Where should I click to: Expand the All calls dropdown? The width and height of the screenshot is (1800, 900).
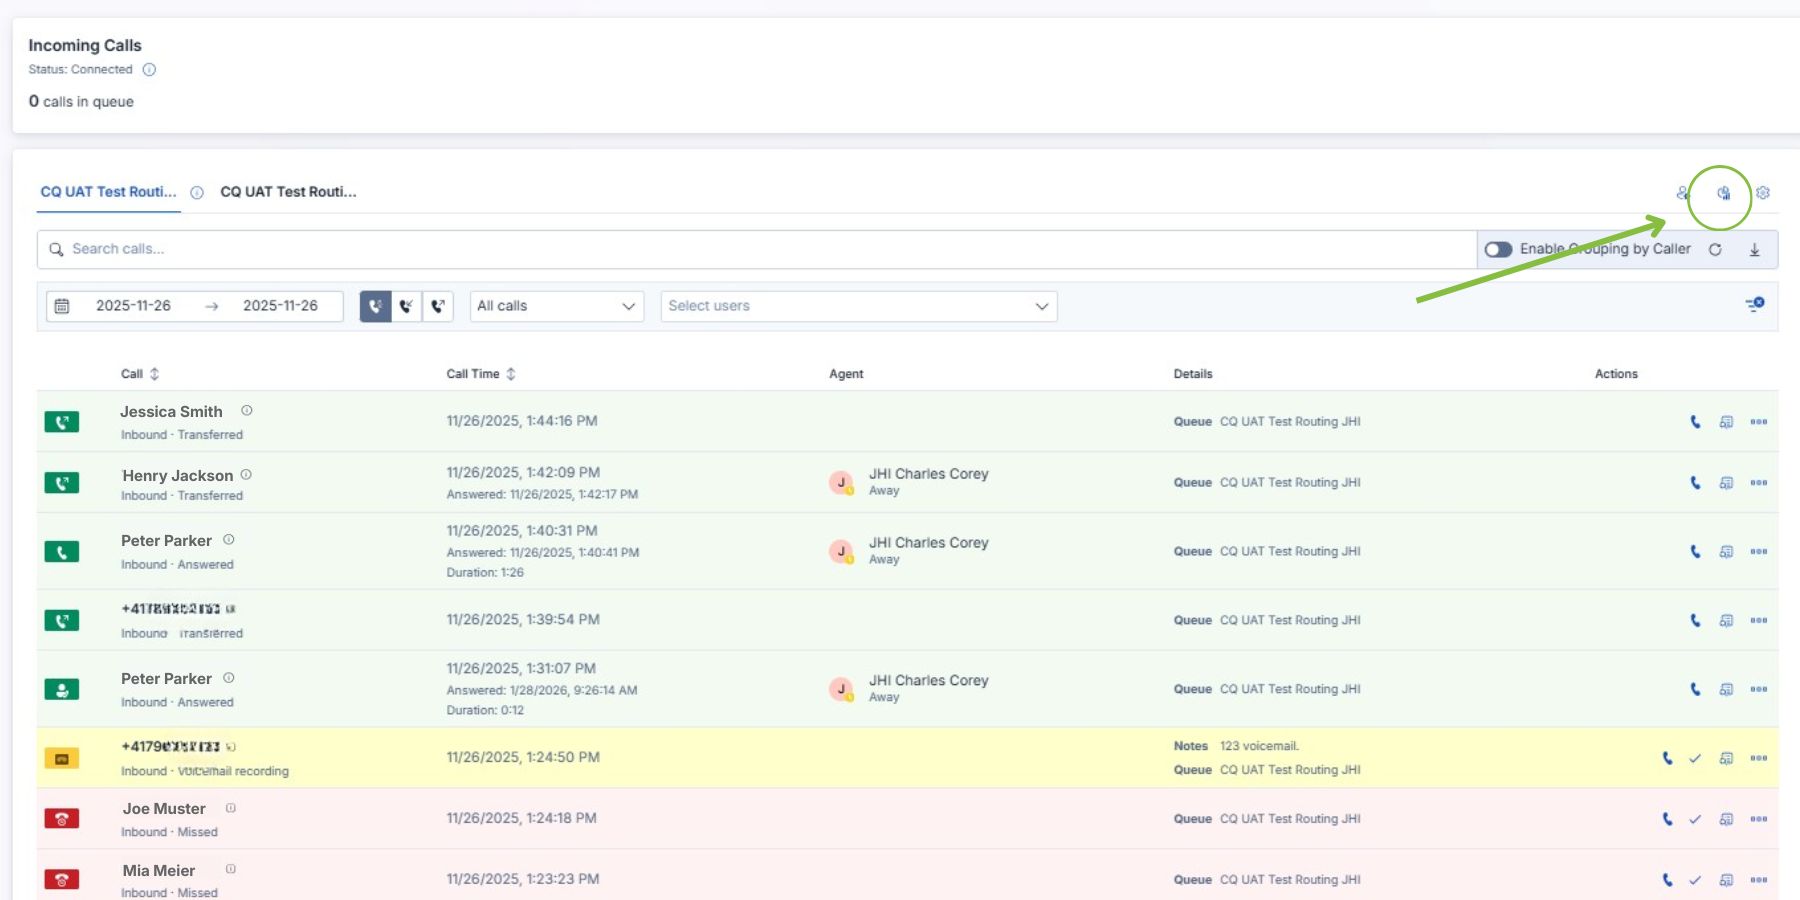[x=557, y=306]
